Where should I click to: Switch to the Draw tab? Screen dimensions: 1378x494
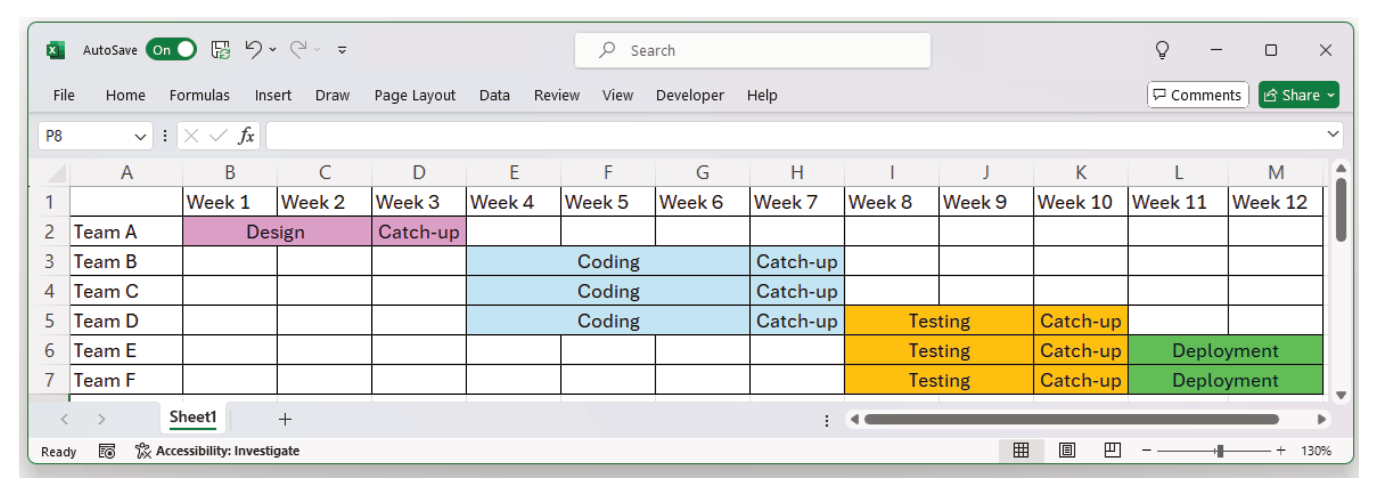pos(332,95)
